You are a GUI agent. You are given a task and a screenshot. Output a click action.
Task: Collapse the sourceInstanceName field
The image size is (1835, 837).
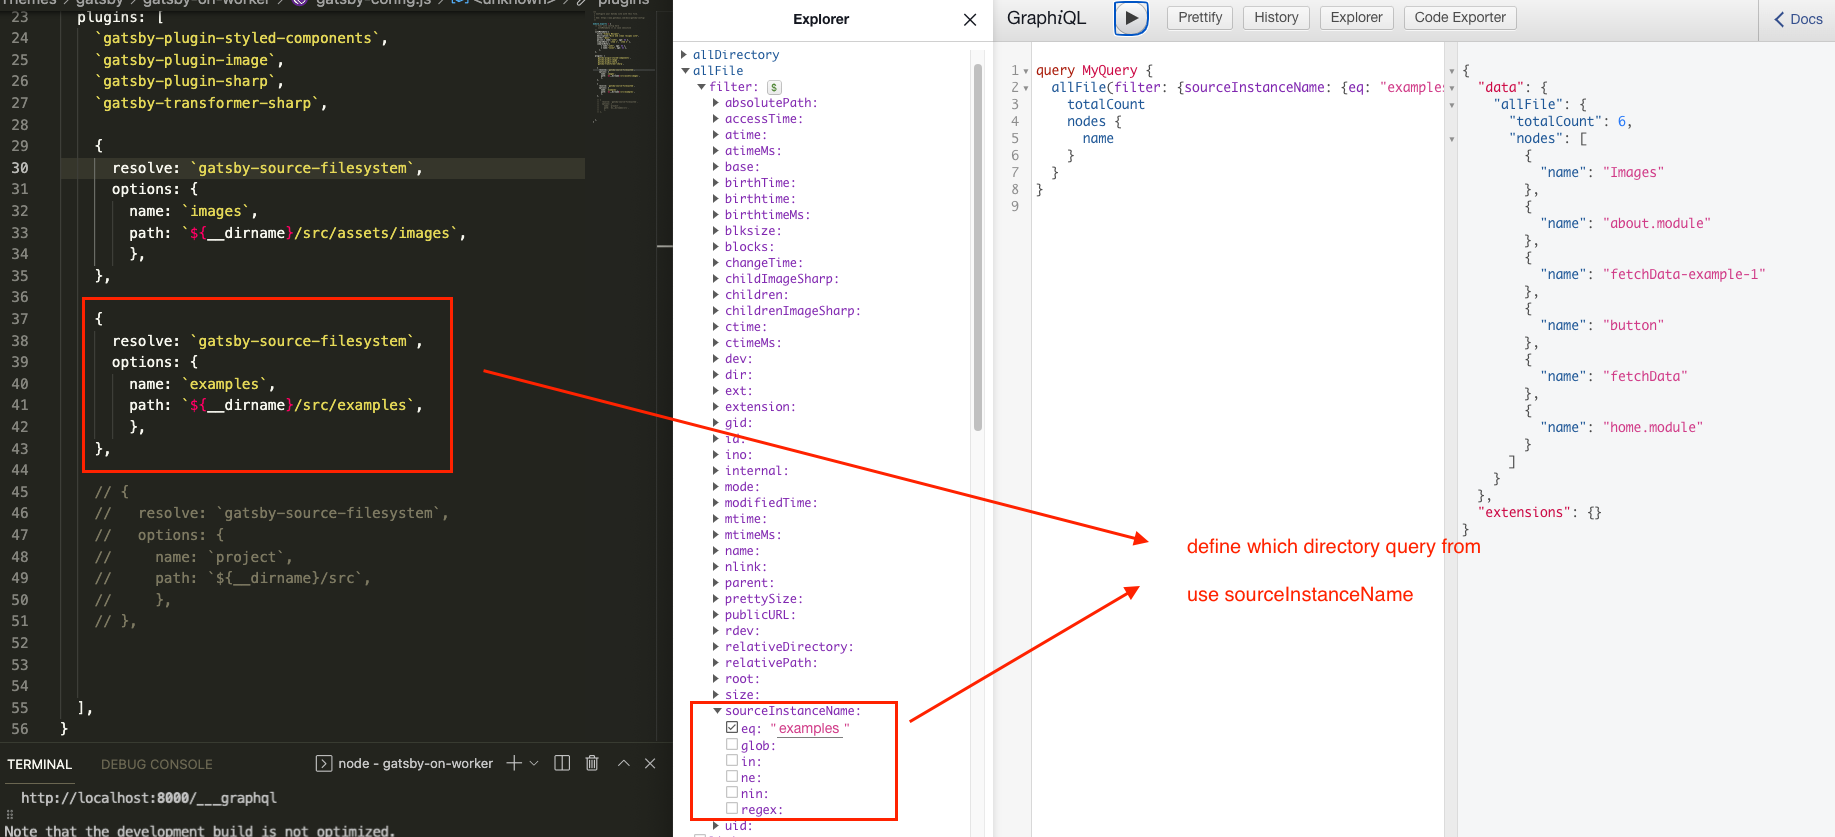[x=717, y=711]
